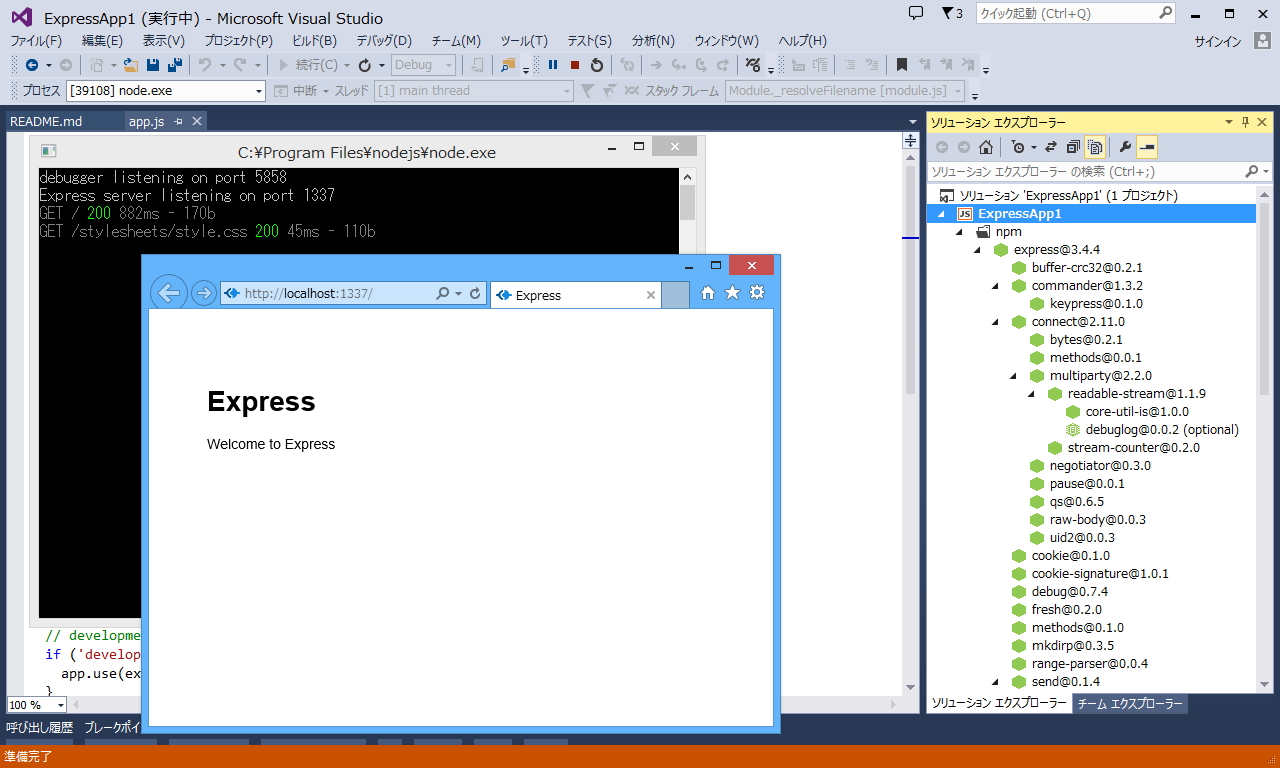
Task: Collapse the multiparty@2.2.0 package node
Action: click(1014, 375)
